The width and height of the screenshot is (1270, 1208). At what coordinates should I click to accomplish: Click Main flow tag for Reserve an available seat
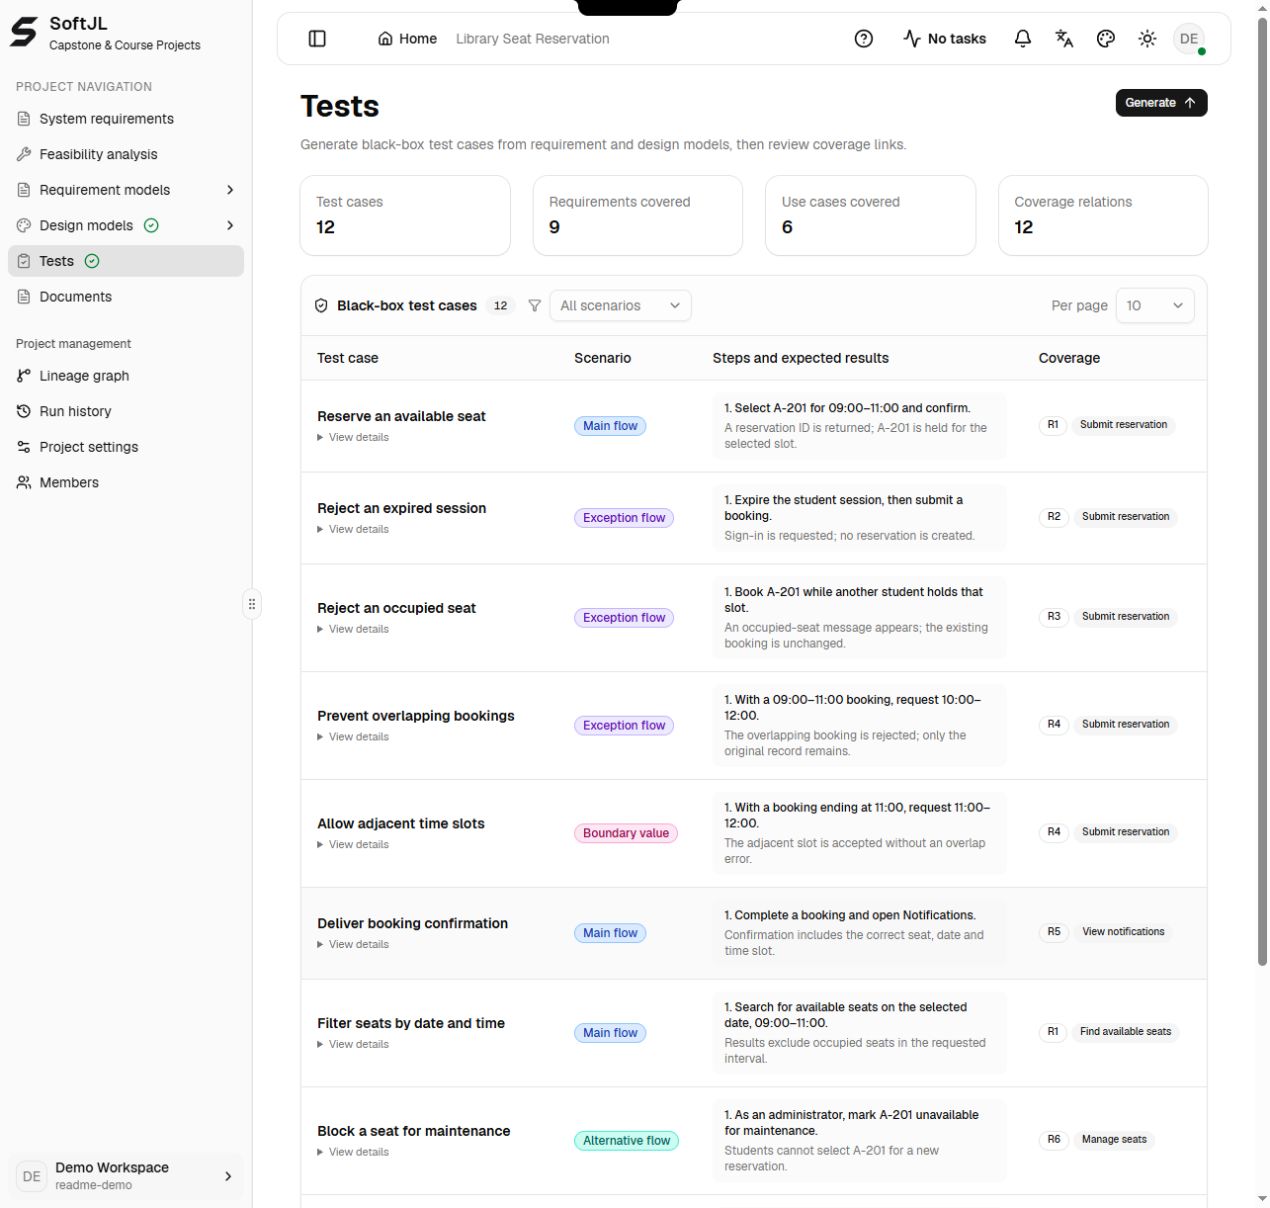pos(610,426)
